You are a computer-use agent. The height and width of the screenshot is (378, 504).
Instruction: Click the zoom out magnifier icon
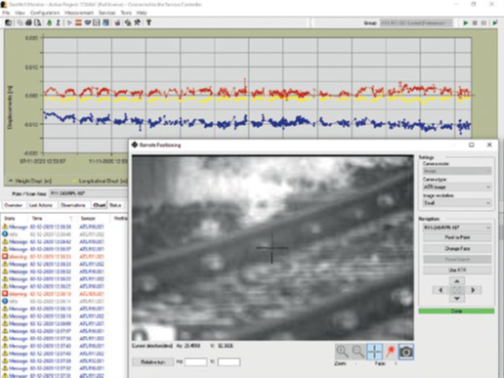pyautogui.click(x=358, y=352)
